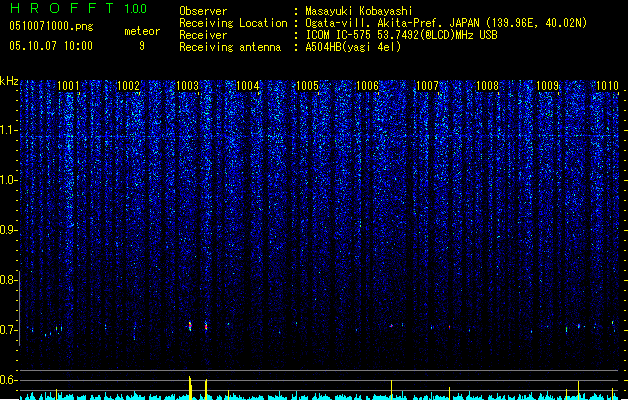
Task: Click observer name Masayuki Kobayashi
Action: point(359,11)
